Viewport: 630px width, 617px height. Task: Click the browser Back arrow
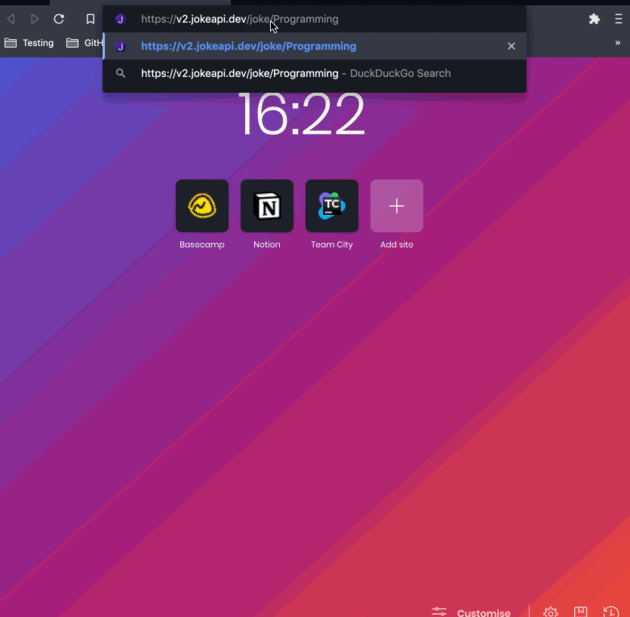click(x=11, y=19)
